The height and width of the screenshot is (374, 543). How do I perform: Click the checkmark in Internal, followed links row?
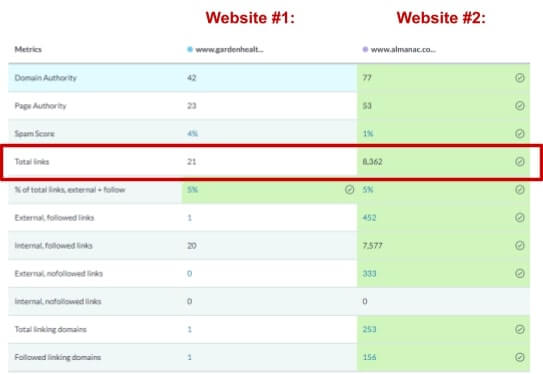point(519,246)
